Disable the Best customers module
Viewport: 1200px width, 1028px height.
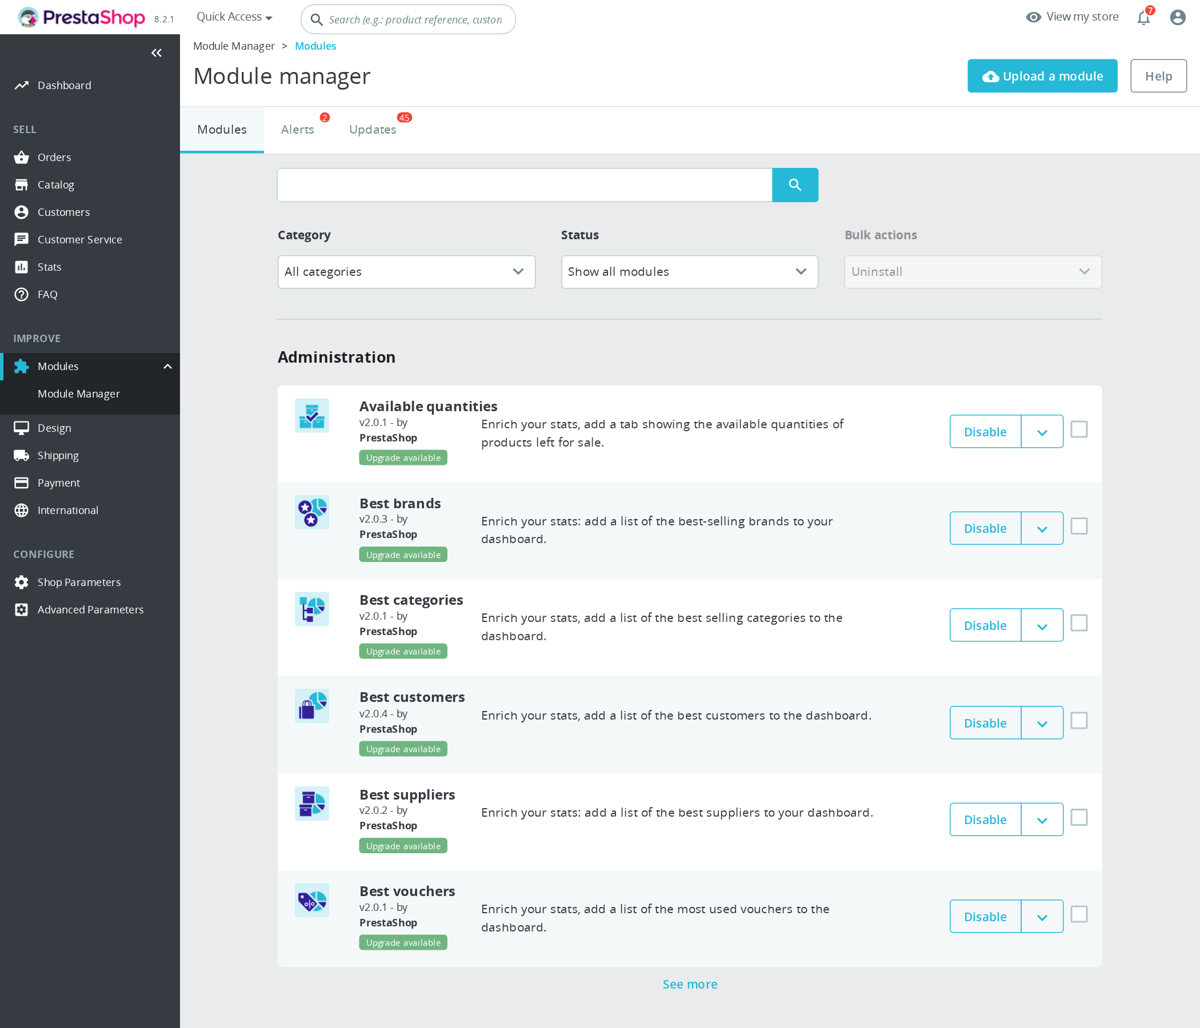tap(985, 723)
